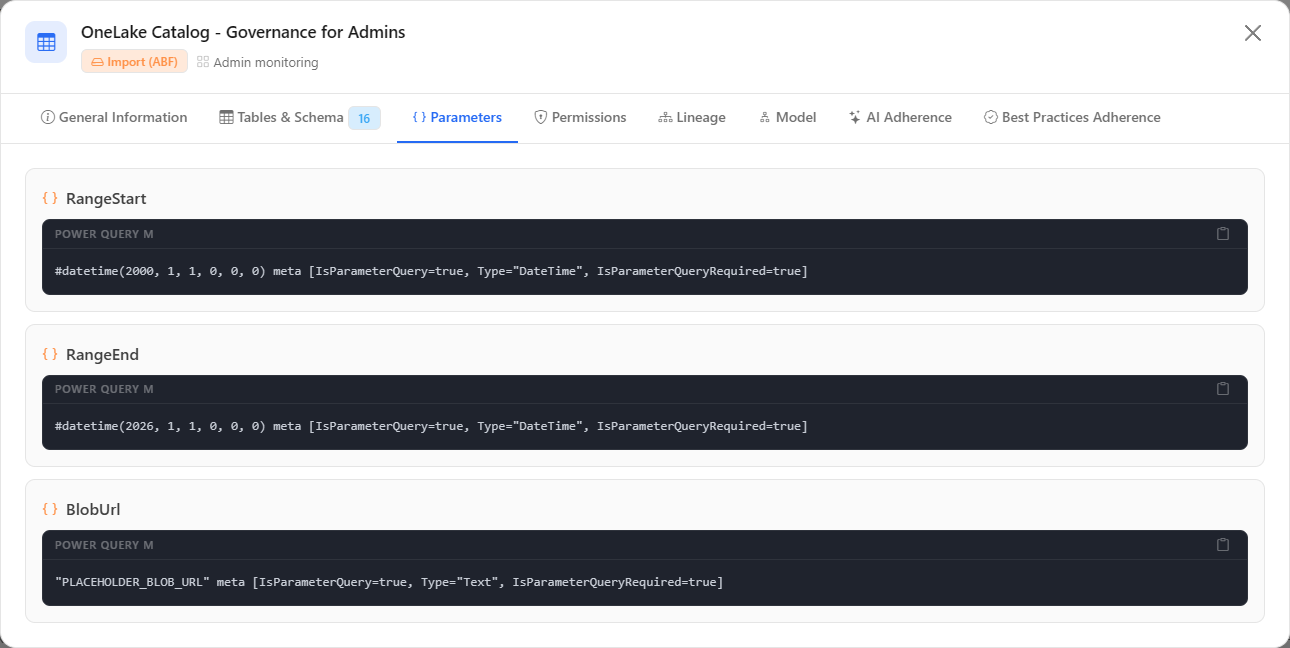
Task: Click the BlobUrl parameter heading
Action: click(x=93, y=509)
